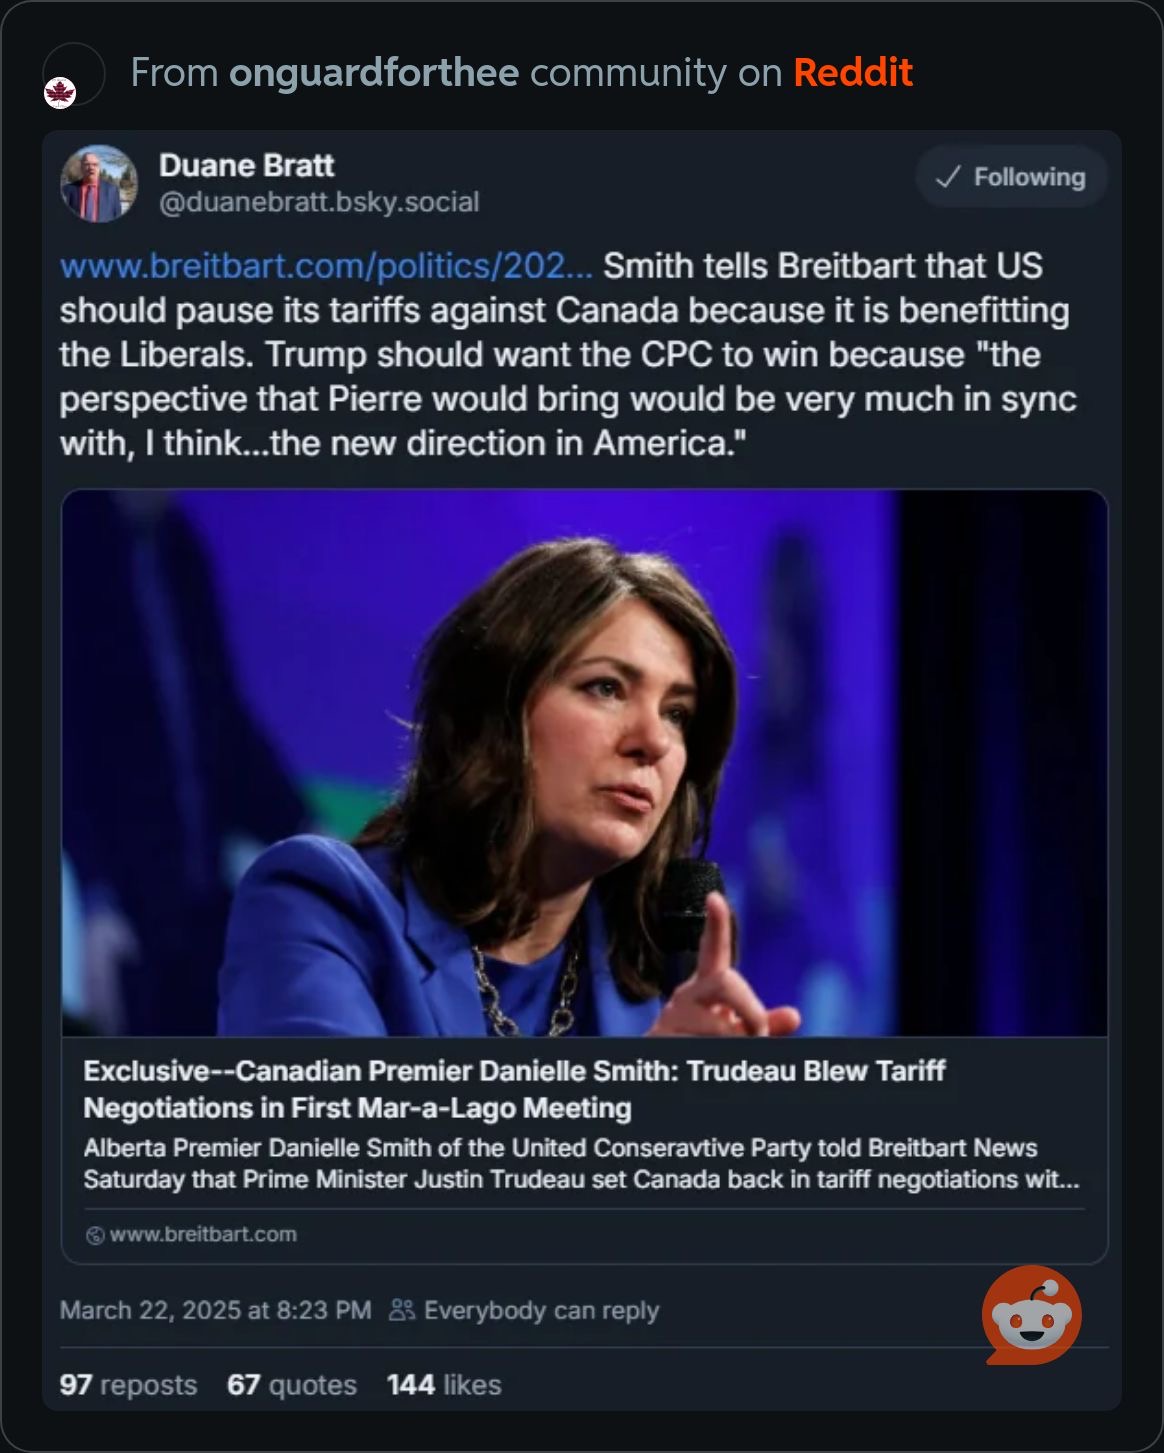Click the Duane Bratt display name
This screenshot has width=1164, height=1453.
tap(246, 165)
